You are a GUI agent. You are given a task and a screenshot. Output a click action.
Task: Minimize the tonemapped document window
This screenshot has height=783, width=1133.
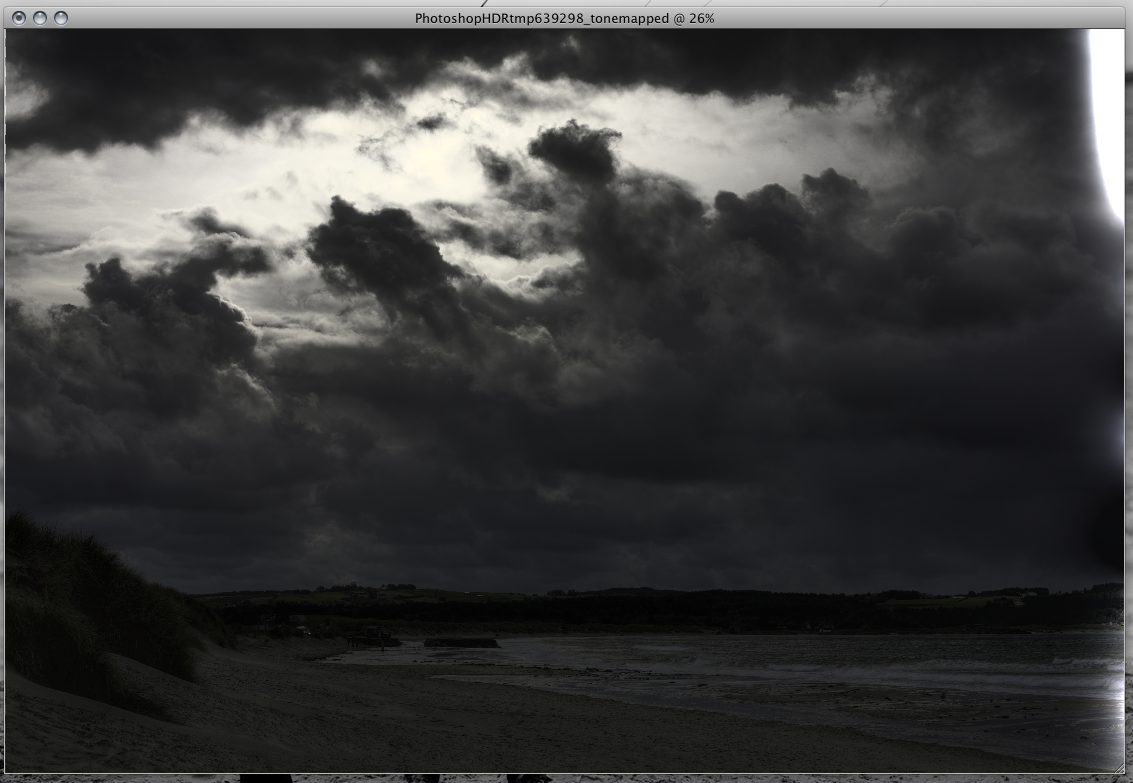pyautogui.click(x=40, y=18)
